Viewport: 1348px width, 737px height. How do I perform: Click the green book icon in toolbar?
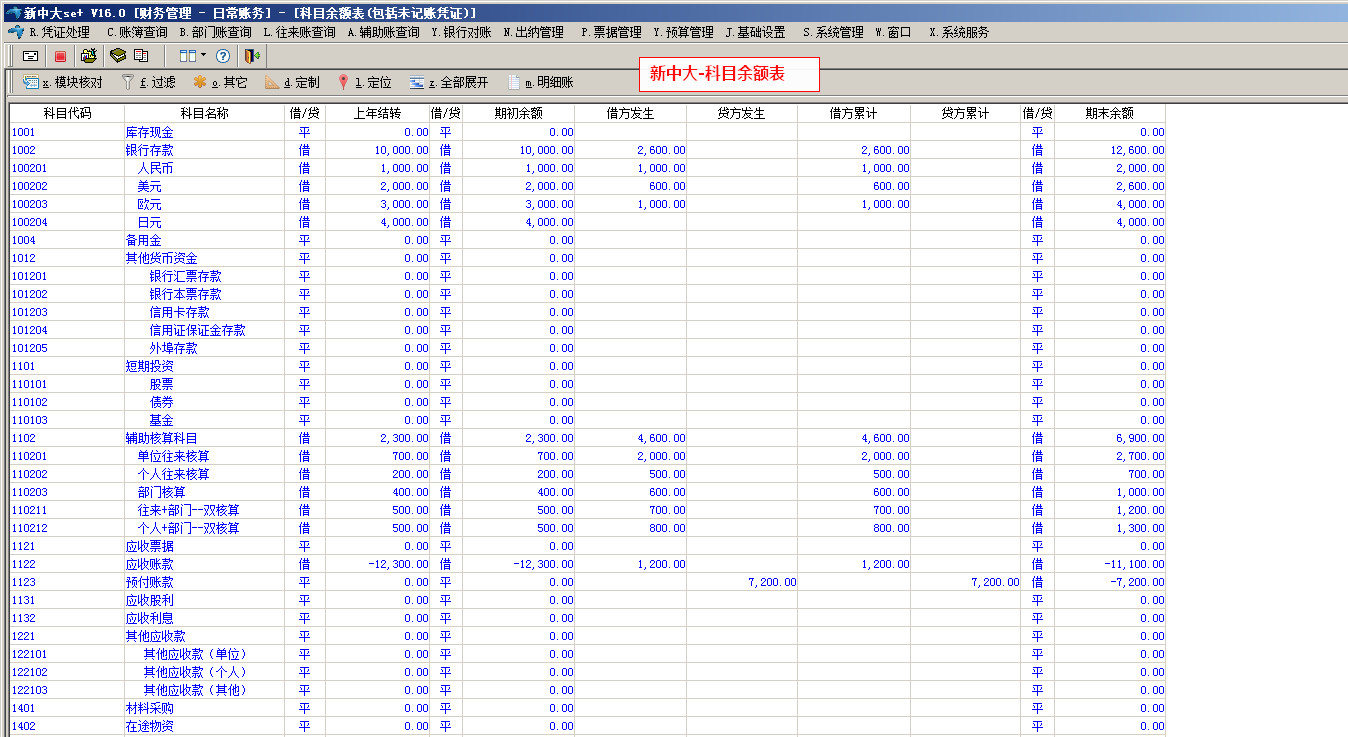coord(118,56)
